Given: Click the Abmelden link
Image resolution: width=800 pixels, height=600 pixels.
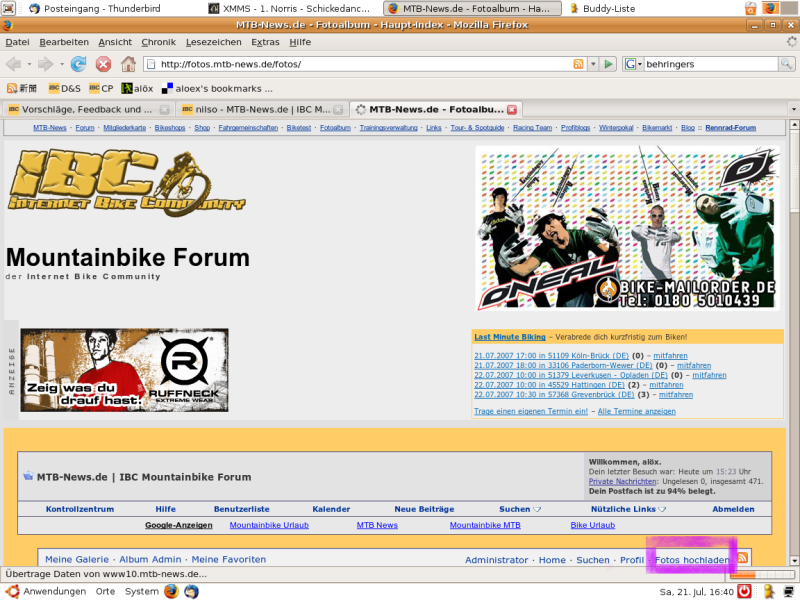Looking at the screenshot, I should (x=733, y=509).
